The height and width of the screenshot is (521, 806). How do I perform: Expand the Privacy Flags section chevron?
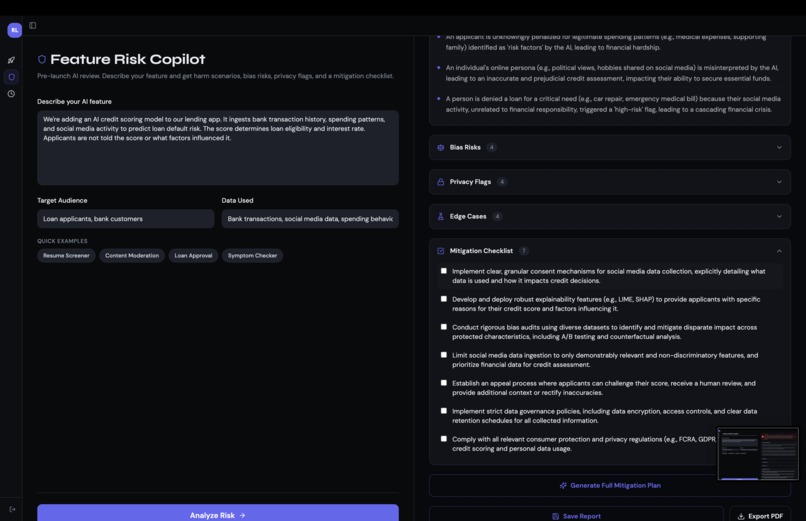coord(779,182)
